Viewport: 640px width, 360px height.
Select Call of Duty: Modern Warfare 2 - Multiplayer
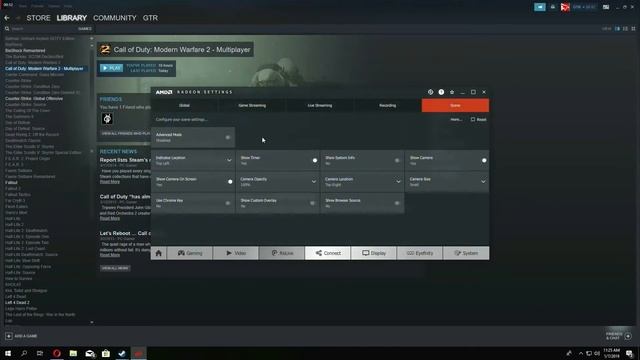pos(44,69)
